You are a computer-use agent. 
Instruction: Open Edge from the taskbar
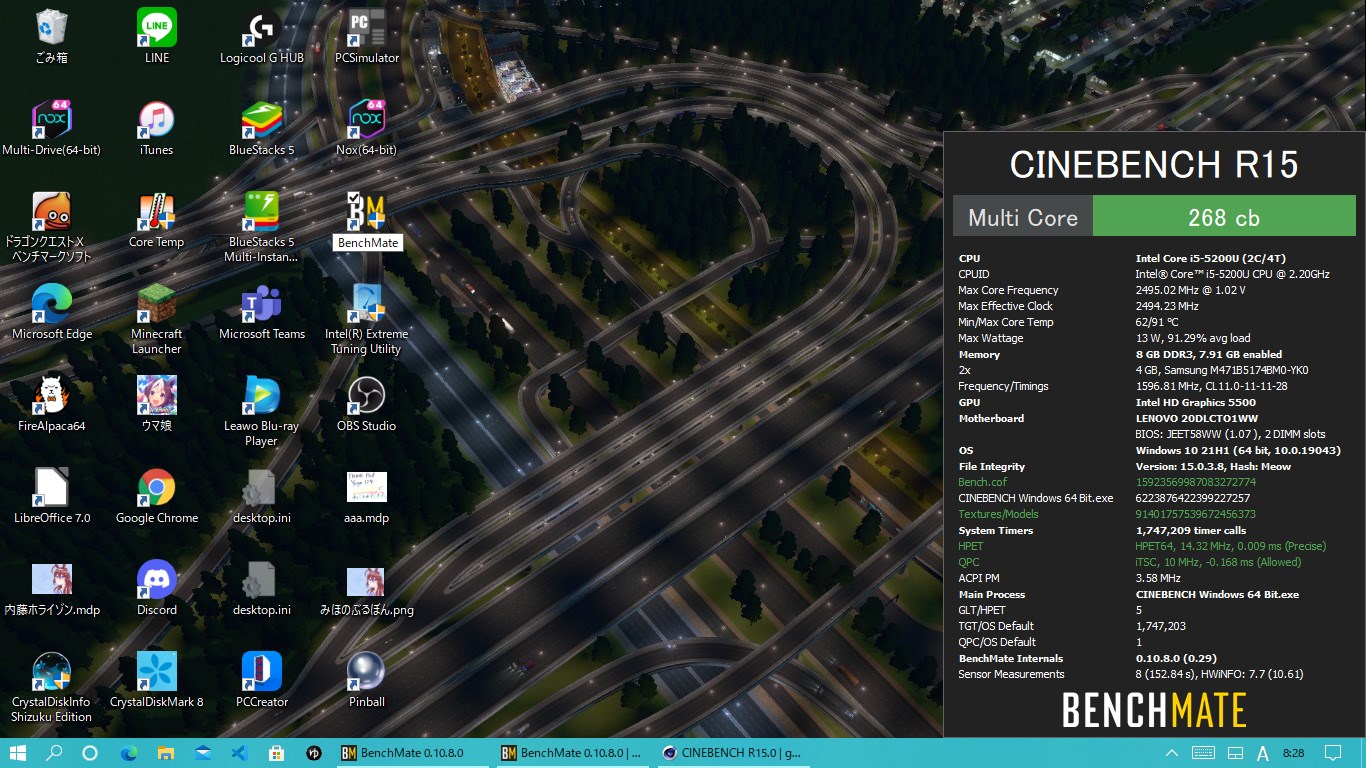coord(128,753)
